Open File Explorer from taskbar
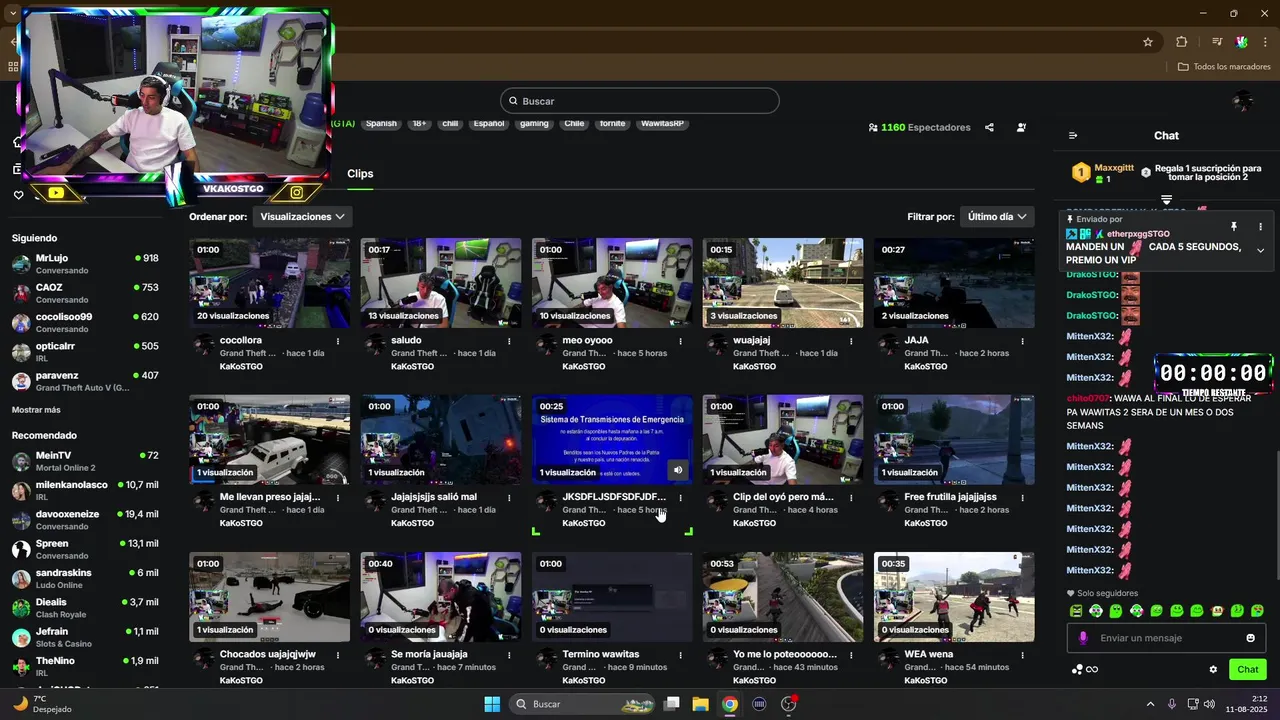The image size is (1280, 720). click(700, 704)
